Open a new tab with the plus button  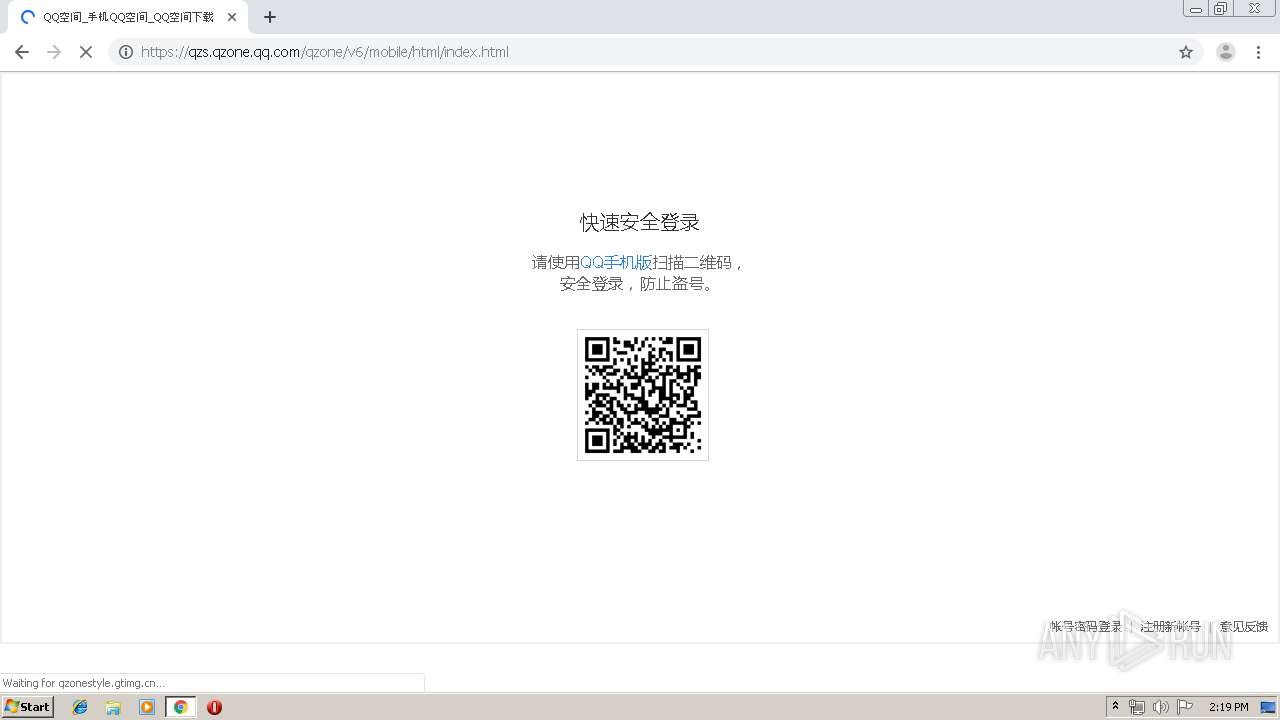pos(270,17)
